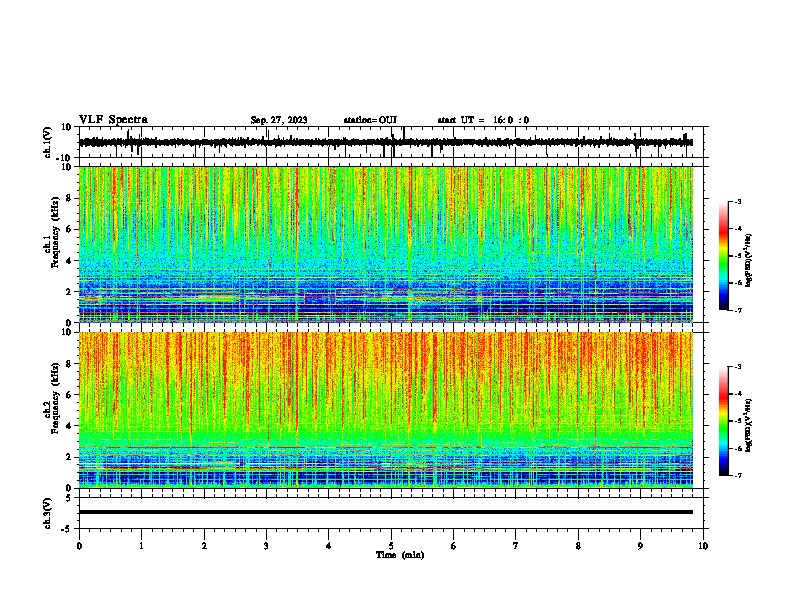
Task: Click the time axis tick label "0"
Action: tap(79, 546)
